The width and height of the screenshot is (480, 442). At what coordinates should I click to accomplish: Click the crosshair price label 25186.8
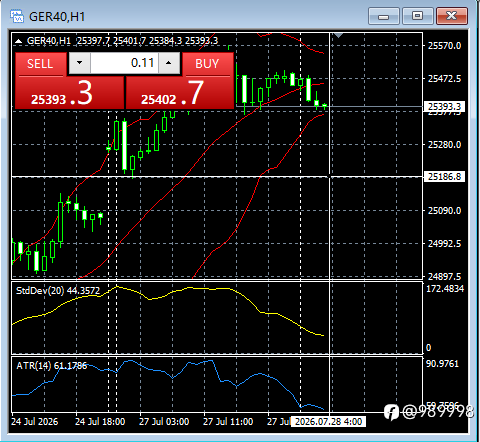click(x=444, y=176)
